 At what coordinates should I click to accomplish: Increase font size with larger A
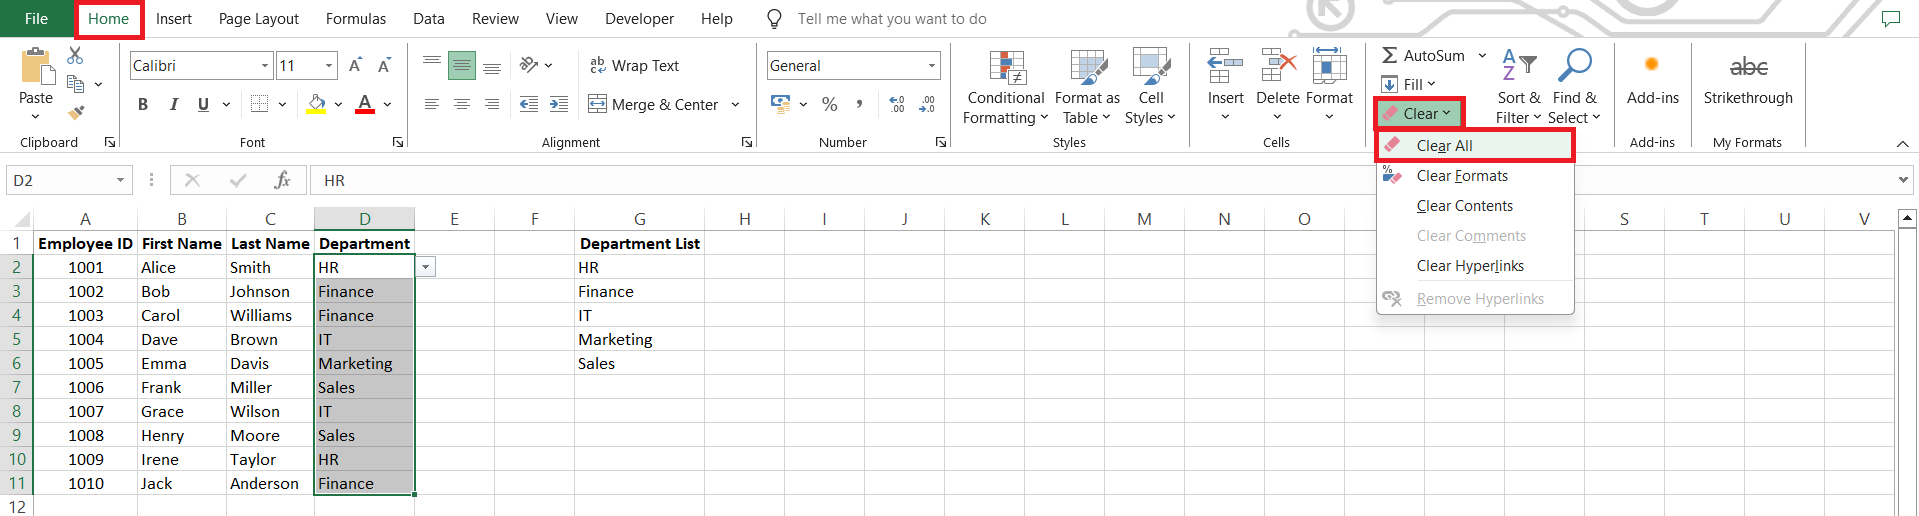(355, 66)
